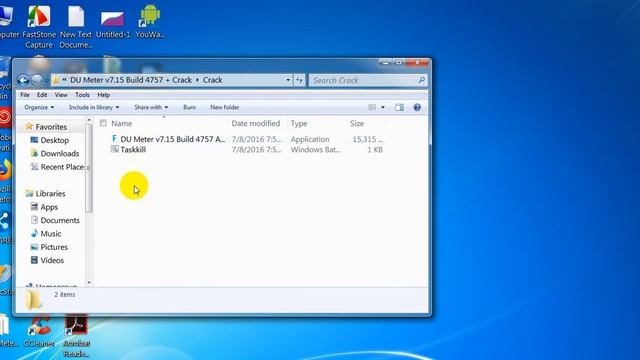Go back with the Explorer Back arrow
The height and width of the screenshot is (360, 640).
pyautogui.click(x=23, y=80)
